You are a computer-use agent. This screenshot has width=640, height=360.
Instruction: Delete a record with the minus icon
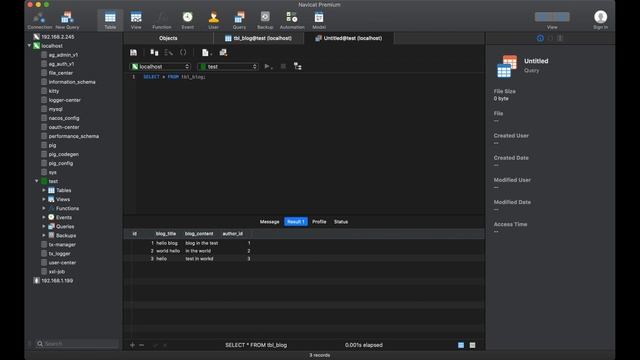pos(142,345)
